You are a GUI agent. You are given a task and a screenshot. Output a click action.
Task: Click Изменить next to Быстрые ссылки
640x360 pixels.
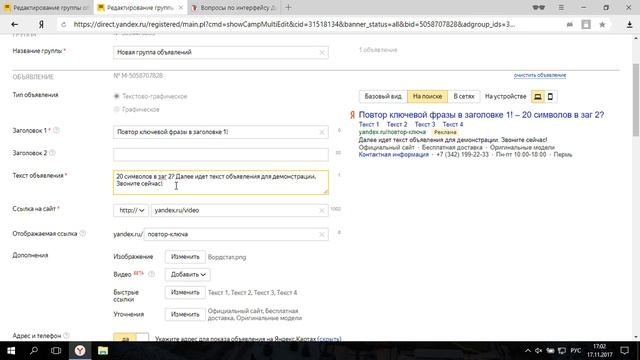tap(185, 292)
